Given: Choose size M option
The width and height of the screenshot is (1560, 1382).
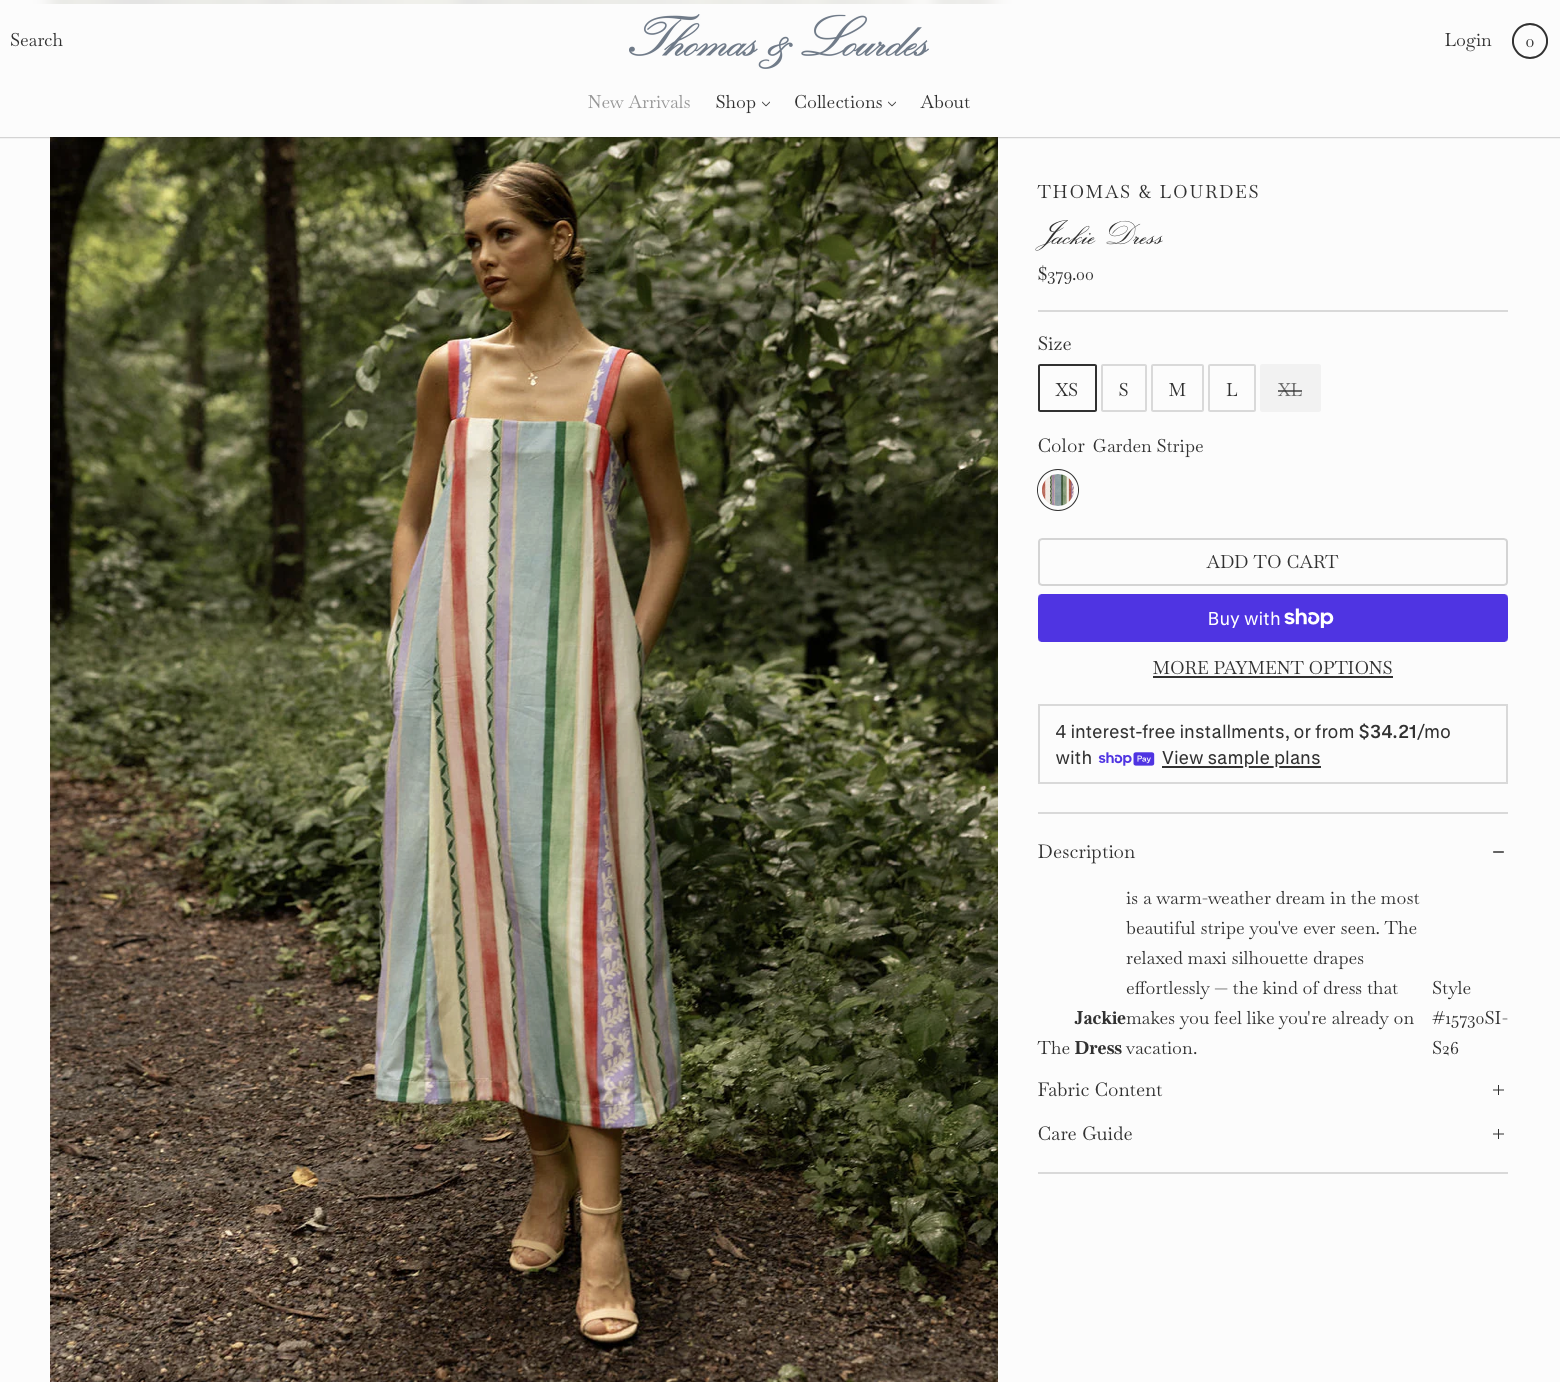Looking at the screenshot, I should click(x=1177, y=389).
